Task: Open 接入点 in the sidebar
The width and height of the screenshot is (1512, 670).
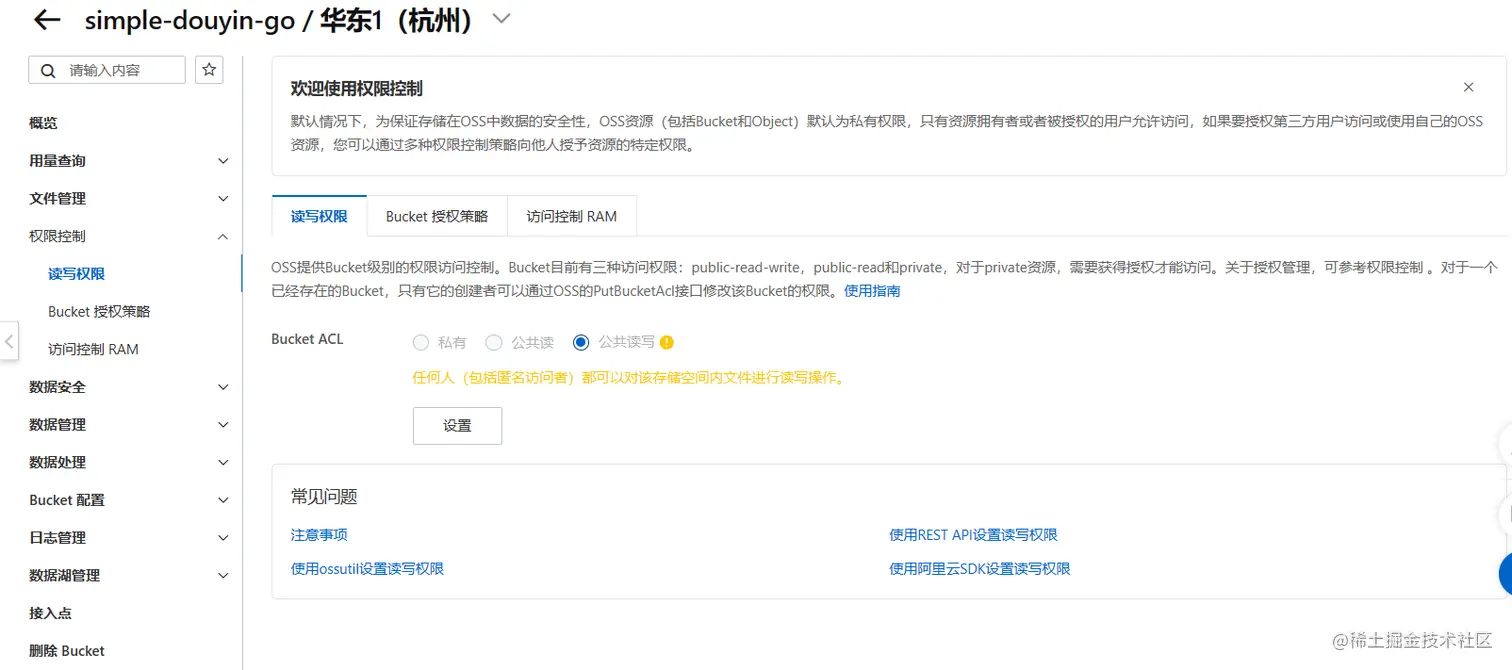Action: pos(50,613)
